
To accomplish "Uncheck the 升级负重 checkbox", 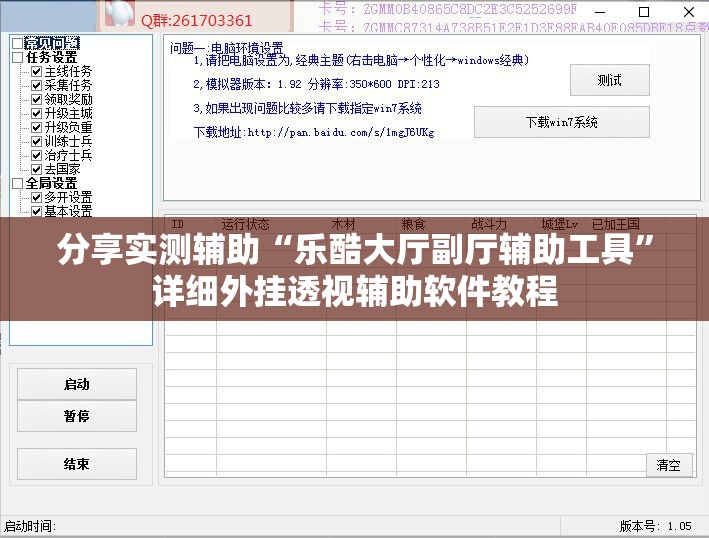I will 37,127.
